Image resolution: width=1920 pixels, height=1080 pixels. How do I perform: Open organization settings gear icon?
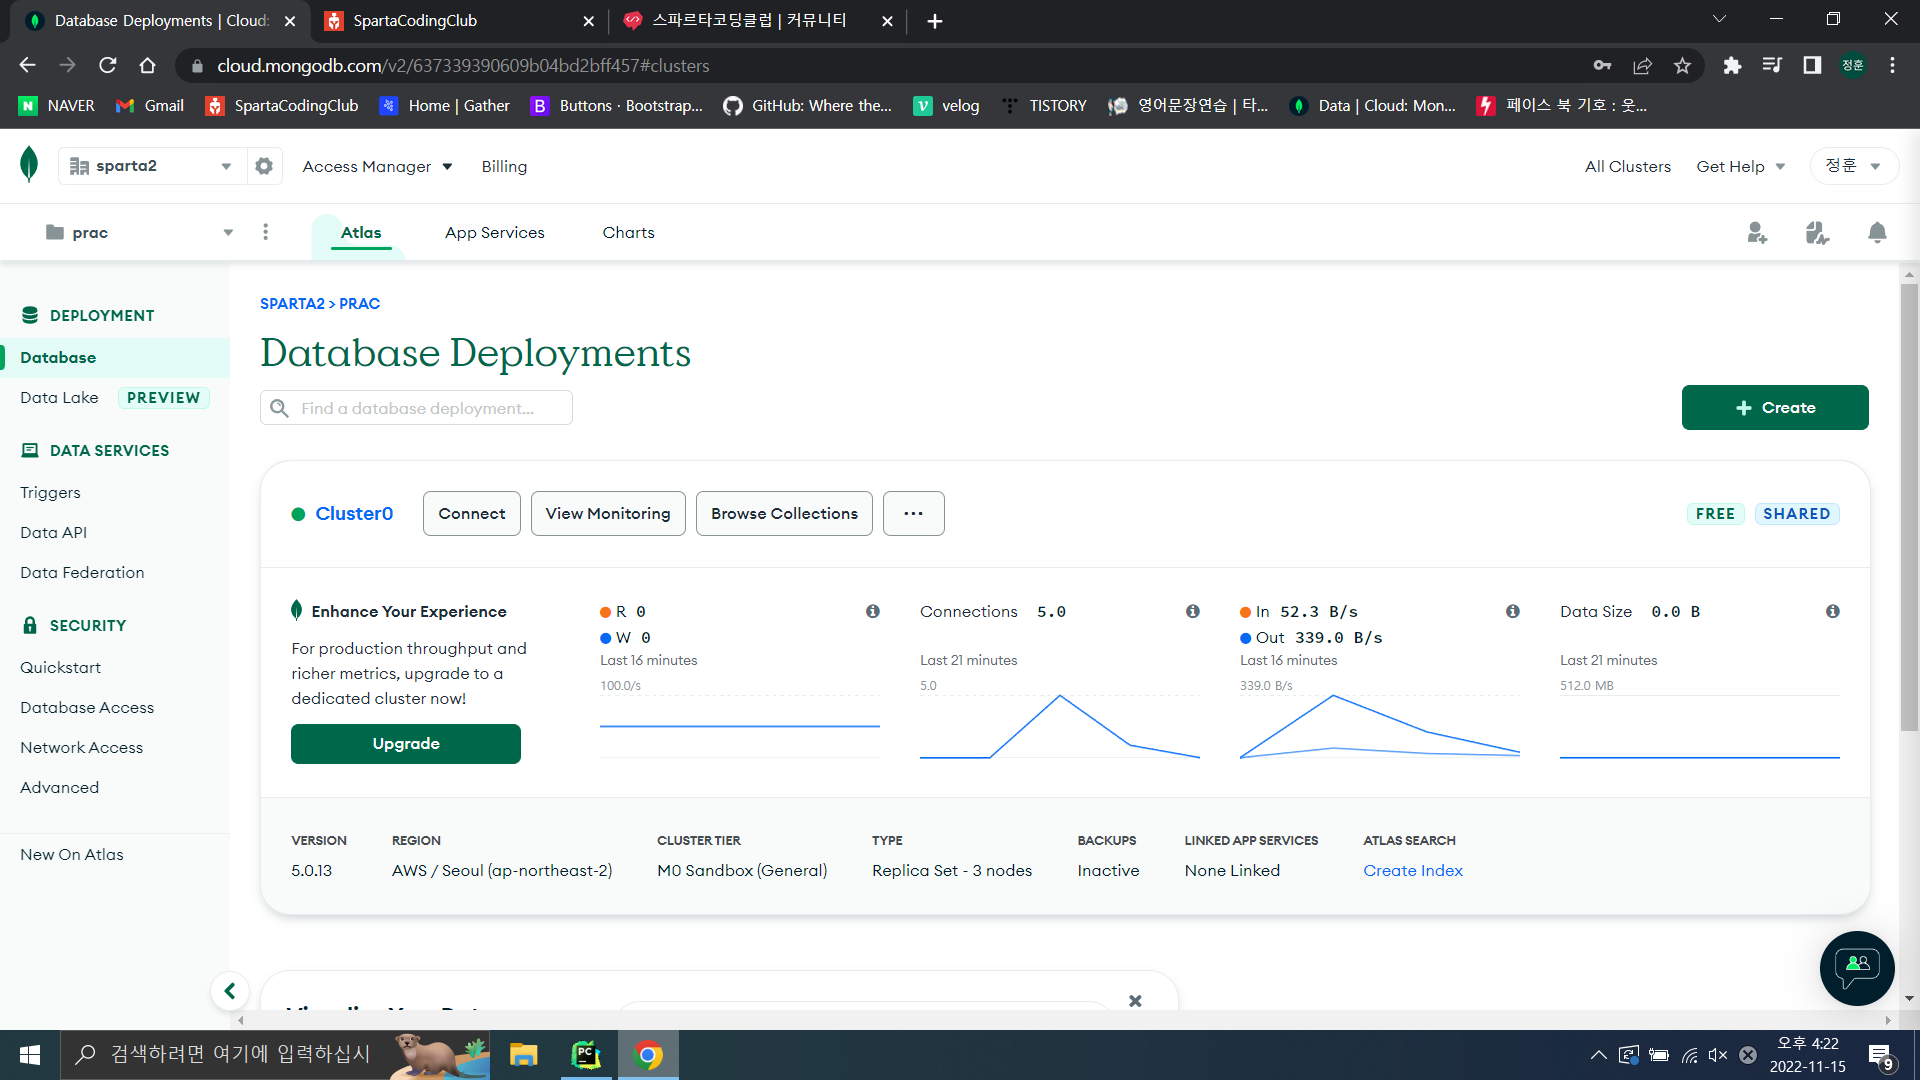pos(264,166)
